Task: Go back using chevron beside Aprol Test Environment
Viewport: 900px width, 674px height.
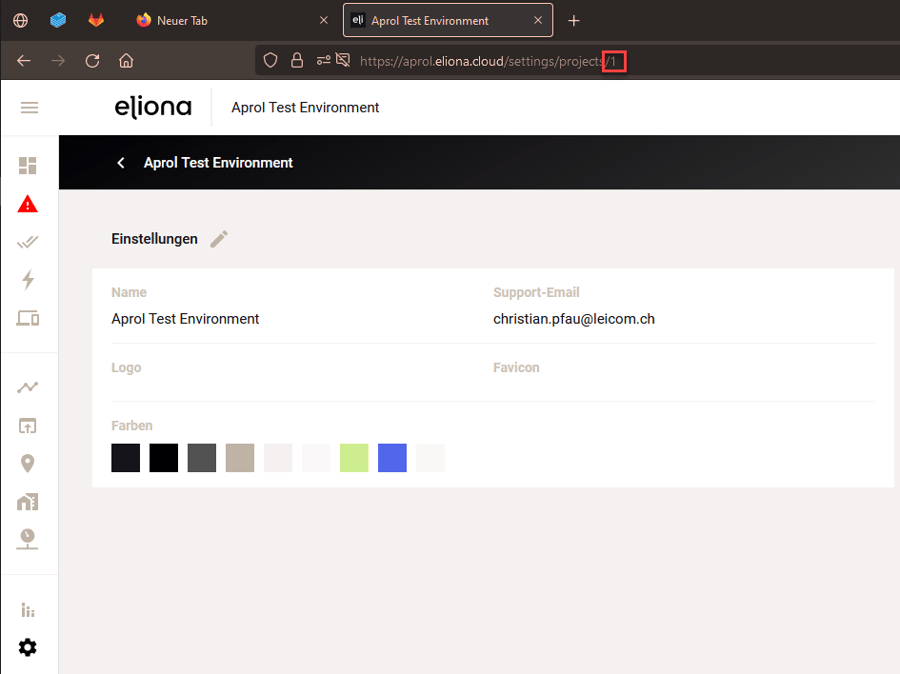Action: coord(121,163)
